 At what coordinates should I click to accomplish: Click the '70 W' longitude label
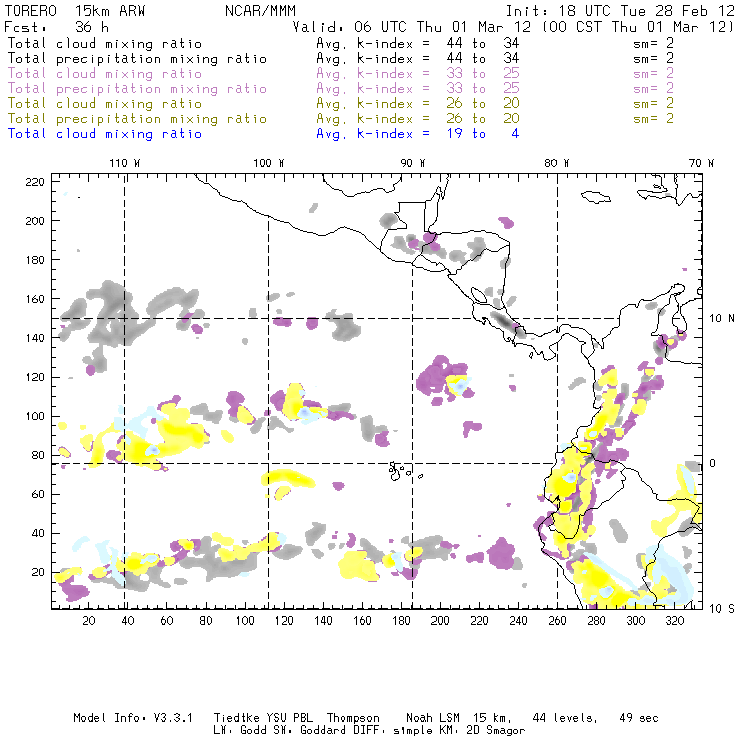[701, 163]
